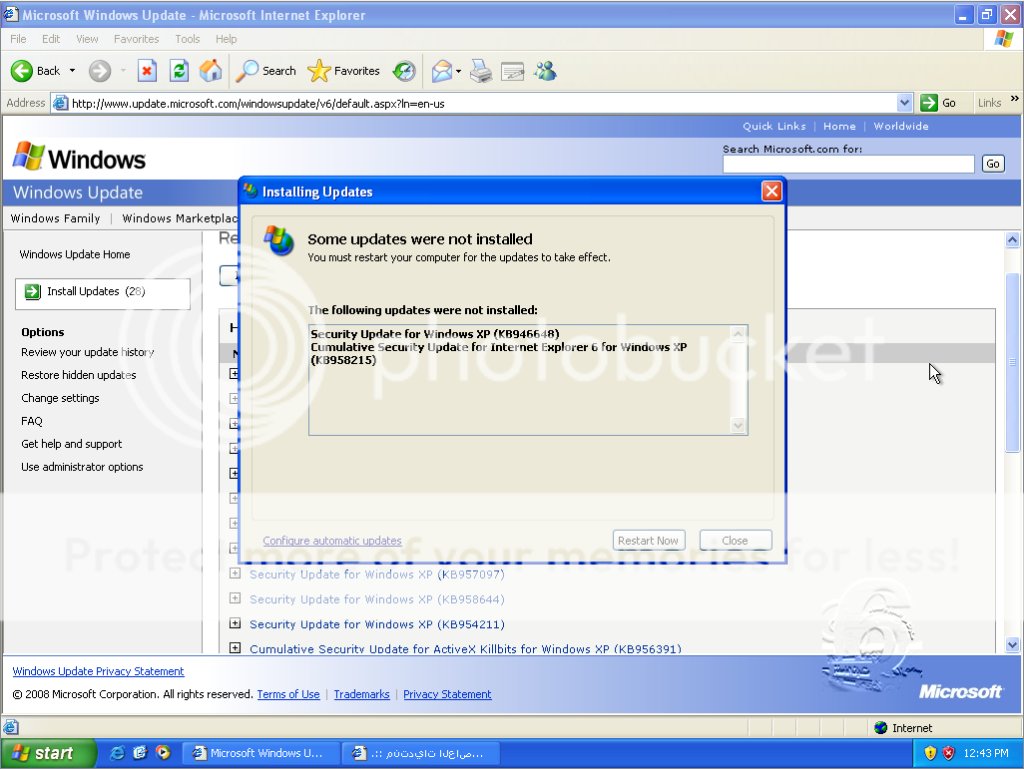1024x769 pixels.
Task: Click the Install Updates (28) button
Action: click(103, 292)
